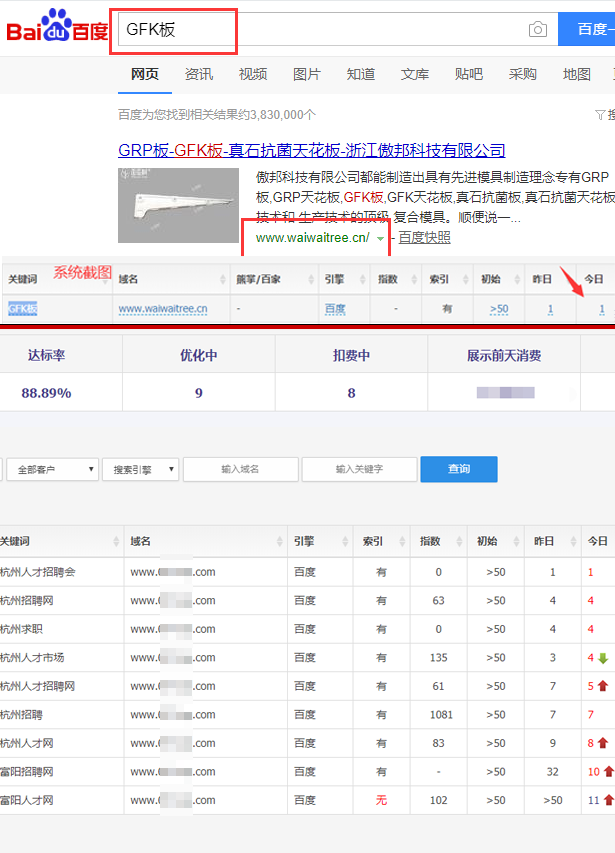Click the blue 百度 search button
Screen dimensions: 615x853
pyautogui.click(x=587, y=29)
